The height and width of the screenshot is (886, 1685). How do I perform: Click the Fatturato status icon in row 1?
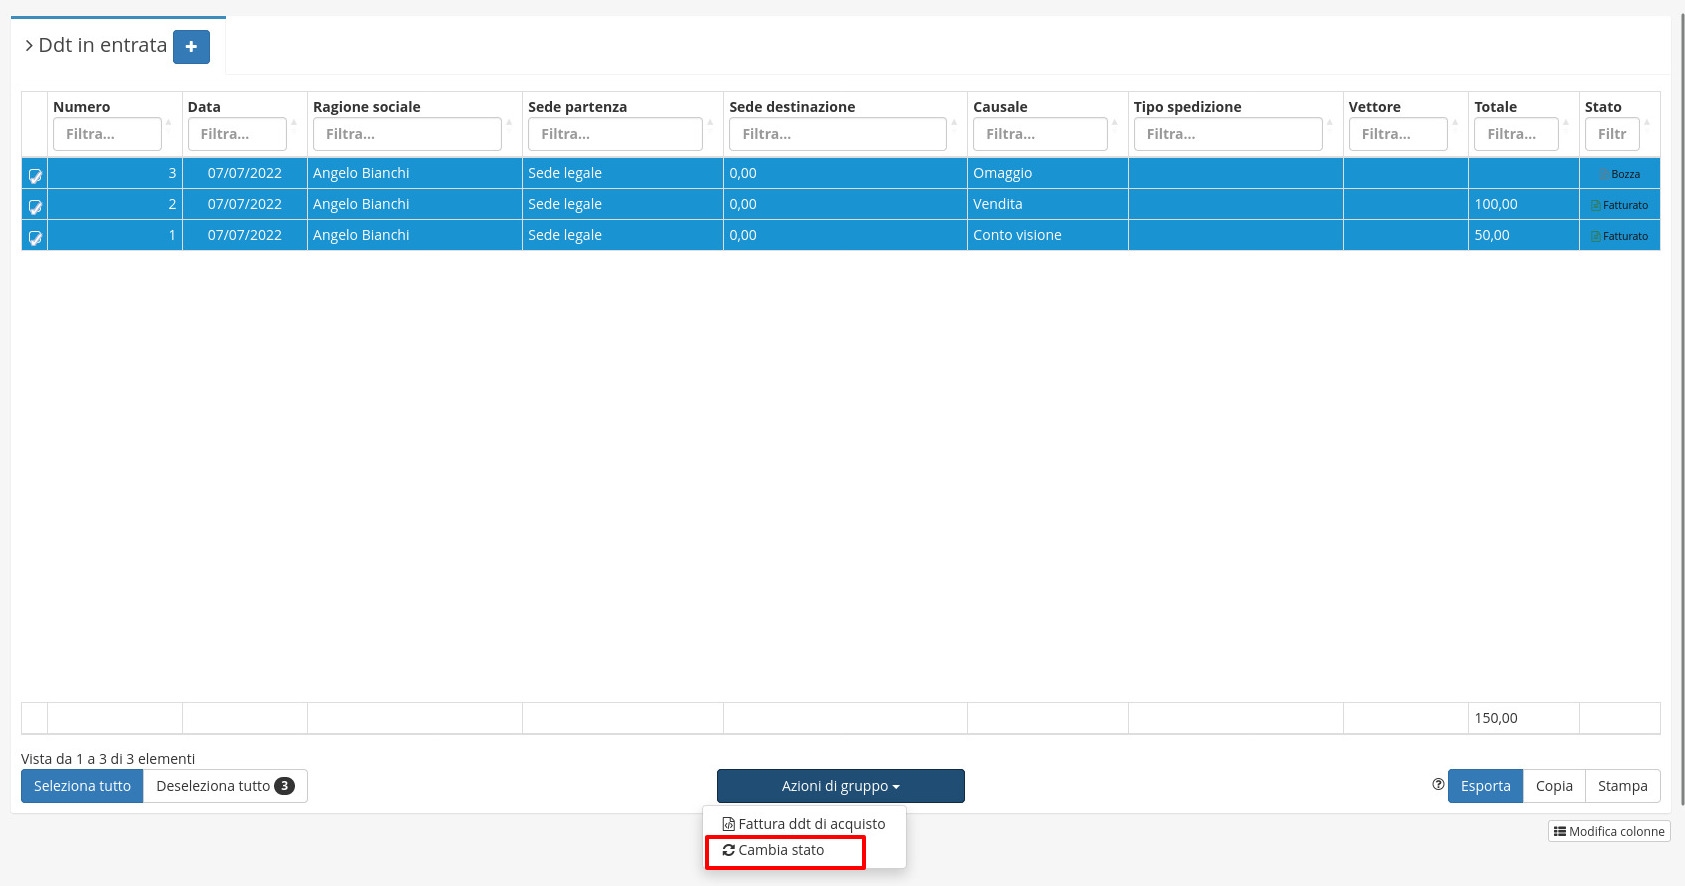[1596, 236]
